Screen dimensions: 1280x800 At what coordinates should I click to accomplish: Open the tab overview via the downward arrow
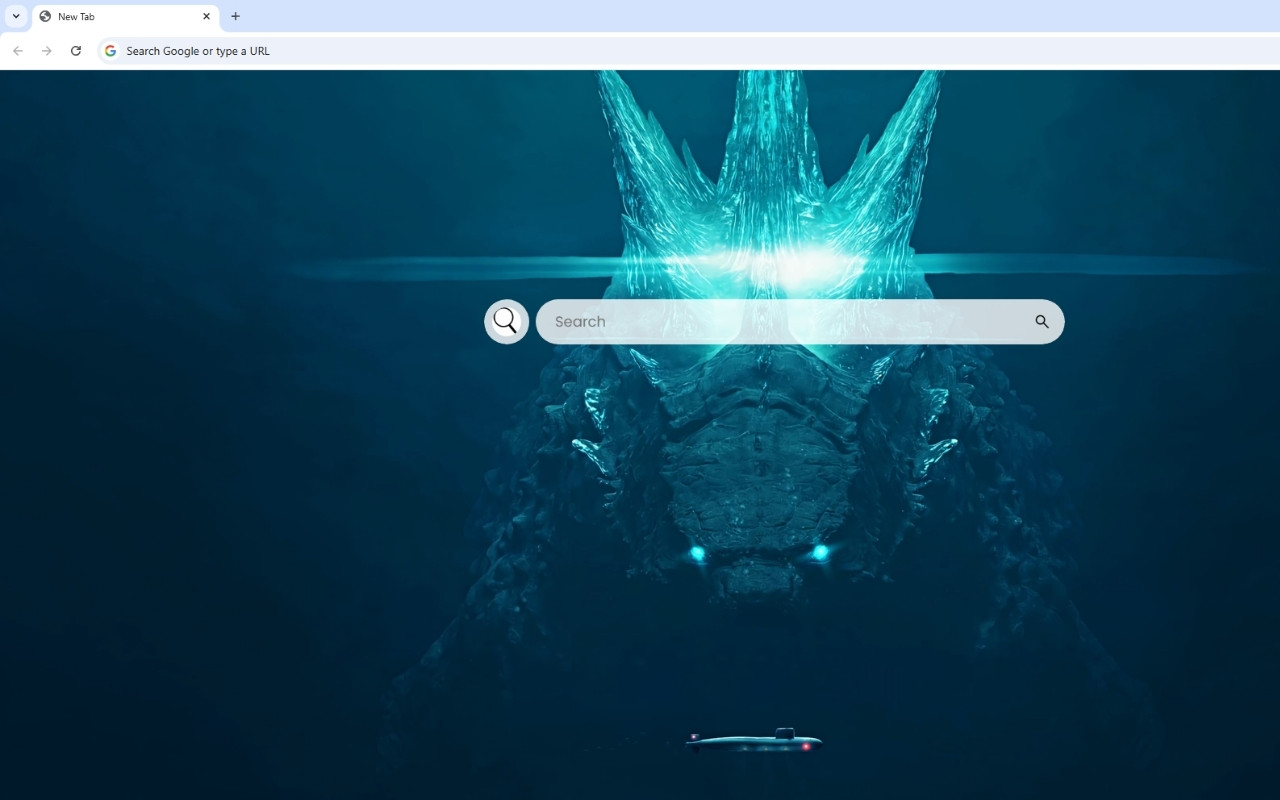(15, 16)
